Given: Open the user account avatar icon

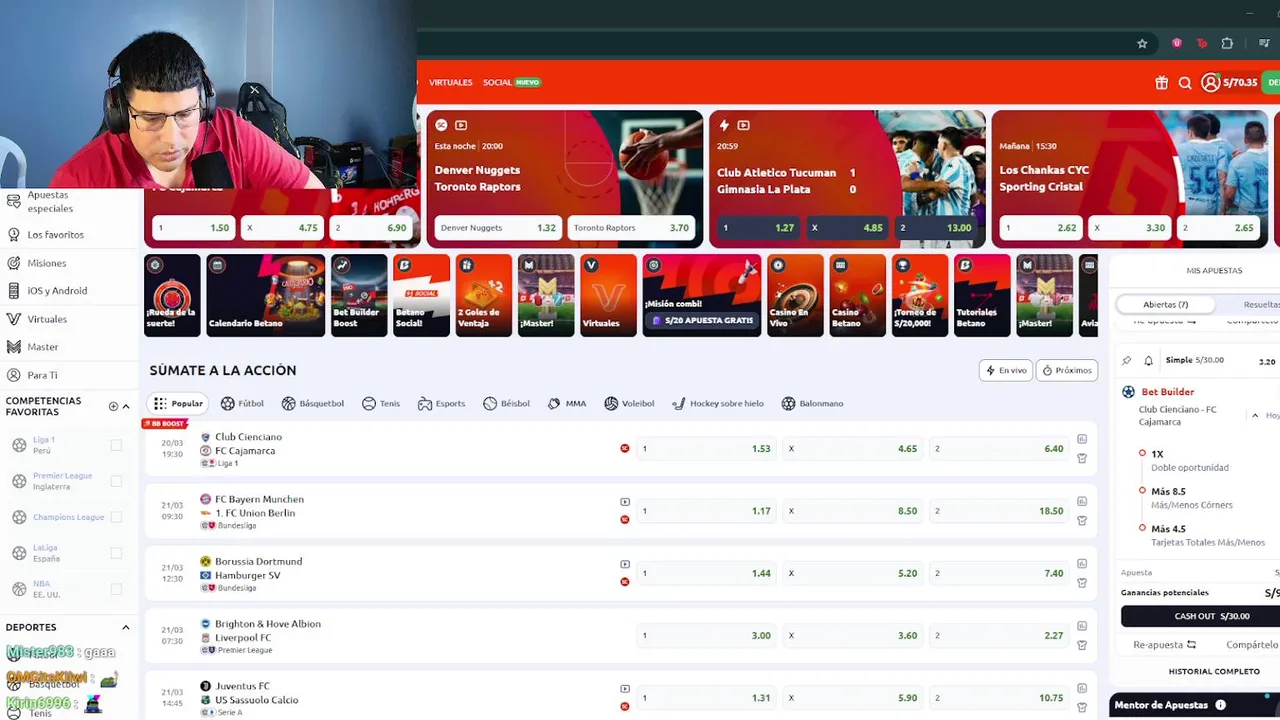Looking at the screenshot, I should coord(1210,82).
